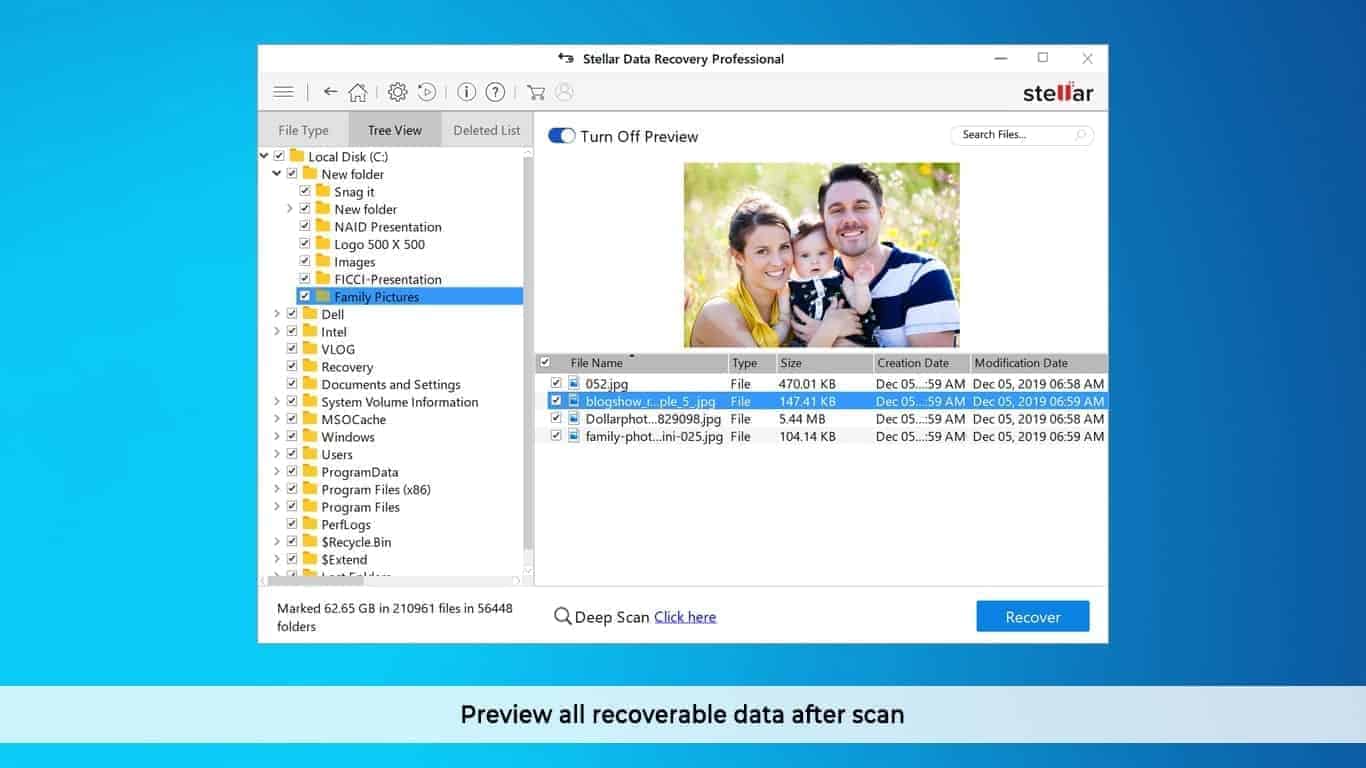Click the user account icon
The width and height of the screenshot is (1366, 768).
tap(564, 91)
